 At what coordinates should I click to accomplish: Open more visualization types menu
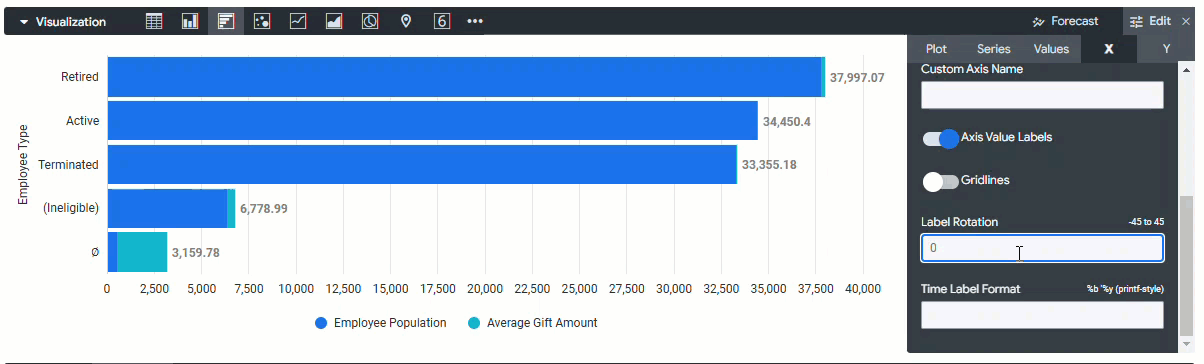[x=475, y=21]
